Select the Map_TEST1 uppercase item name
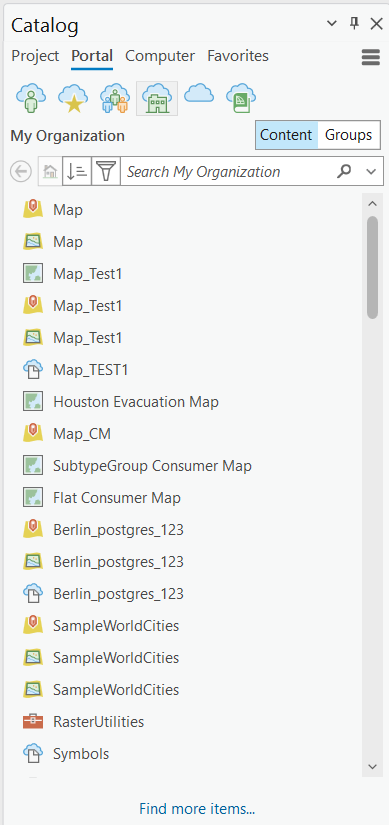 point(91,370)
